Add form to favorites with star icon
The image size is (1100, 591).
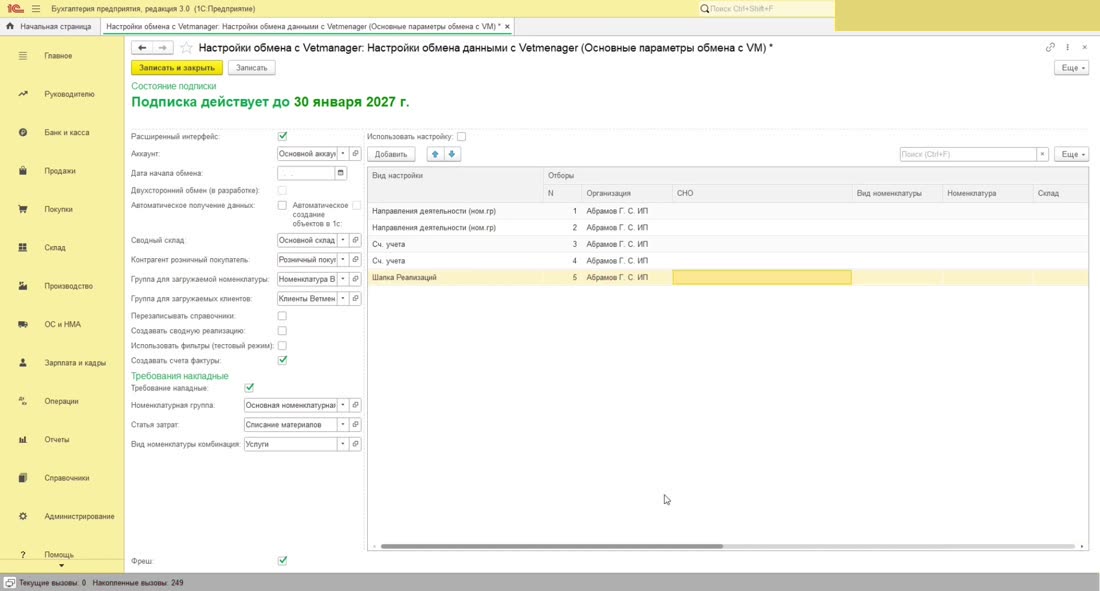186,48
